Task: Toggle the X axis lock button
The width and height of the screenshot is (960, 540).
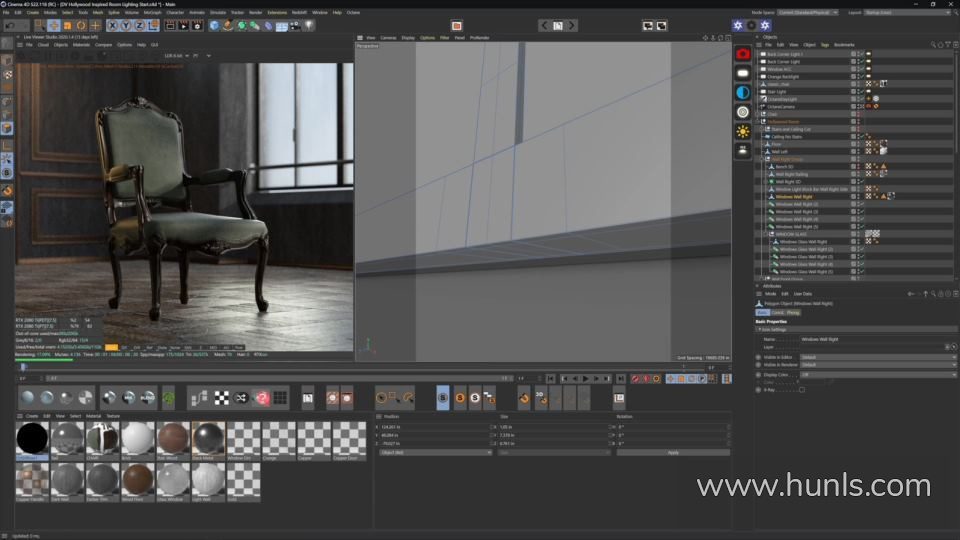Action: pos(112,25)
